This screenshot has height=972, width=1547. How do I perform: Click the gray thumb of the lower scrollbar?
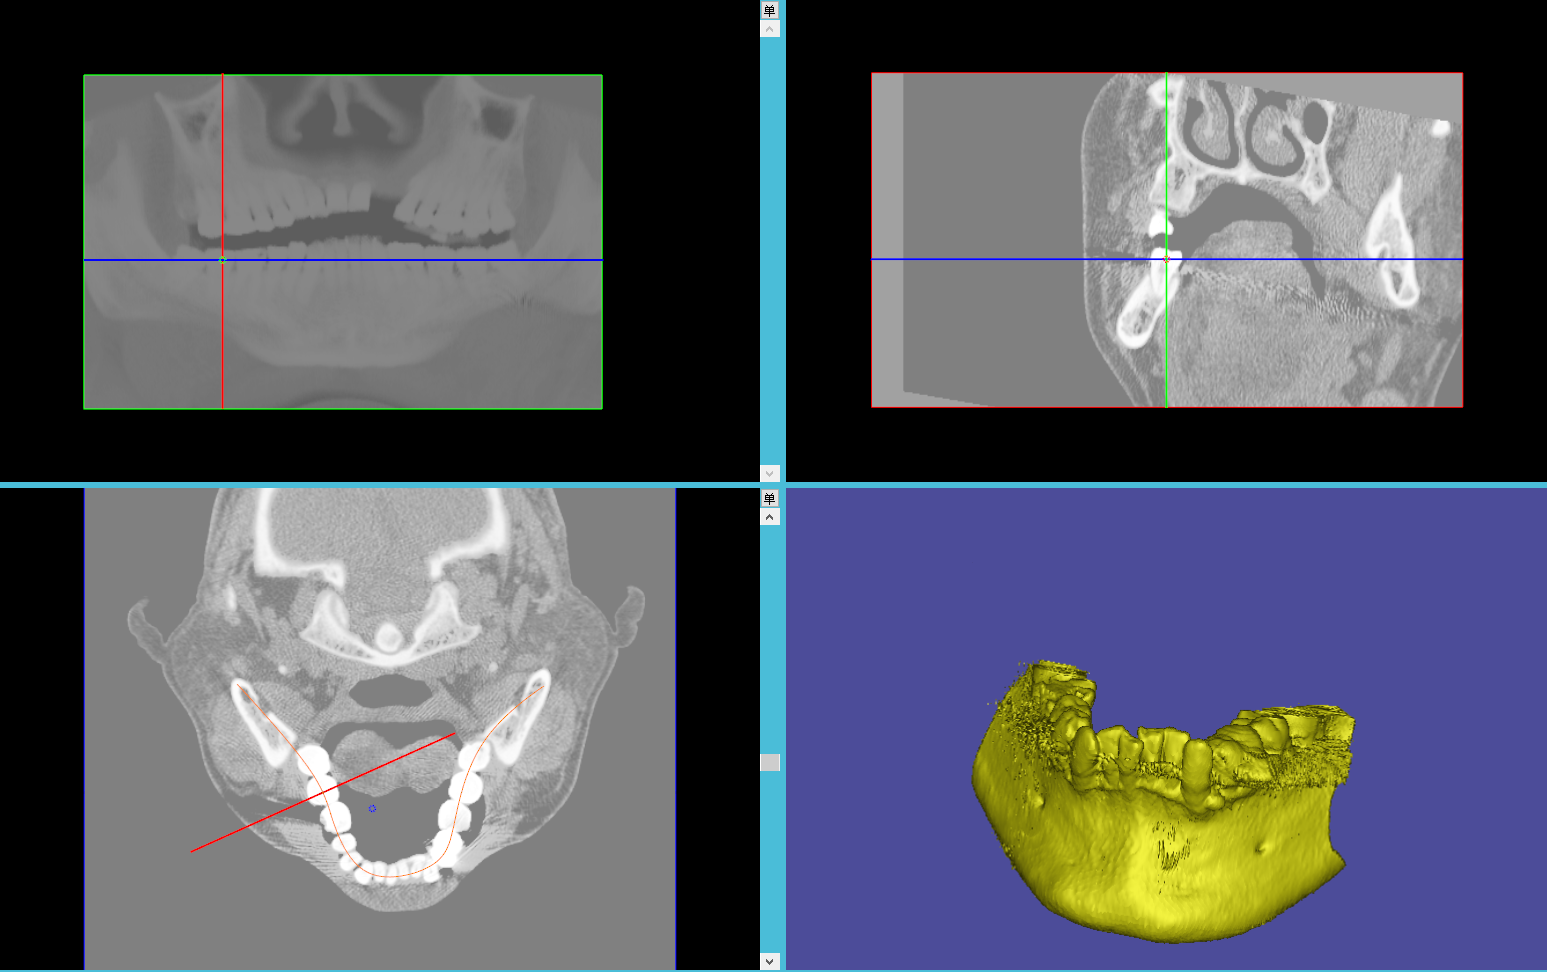point(769,763)
